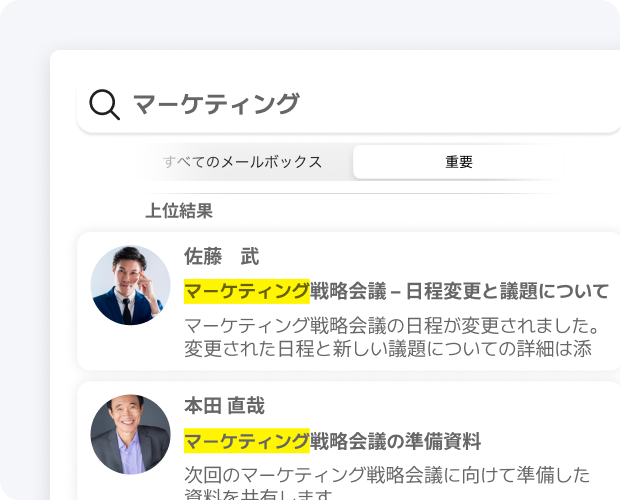Click highlighted マーケティング in 佐藤's subject

click(247, 291)
